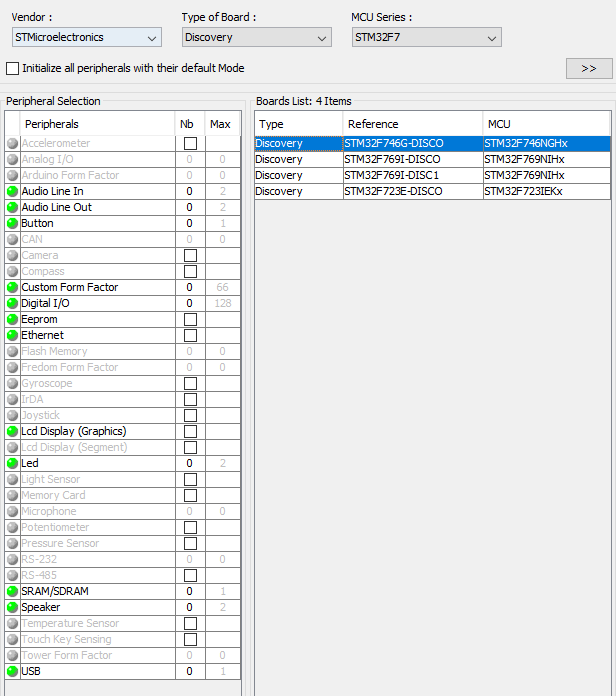Screen dimensions: 616x696
Task: Click the gray indicator next to Gyroscope
Action: point(12,383)
